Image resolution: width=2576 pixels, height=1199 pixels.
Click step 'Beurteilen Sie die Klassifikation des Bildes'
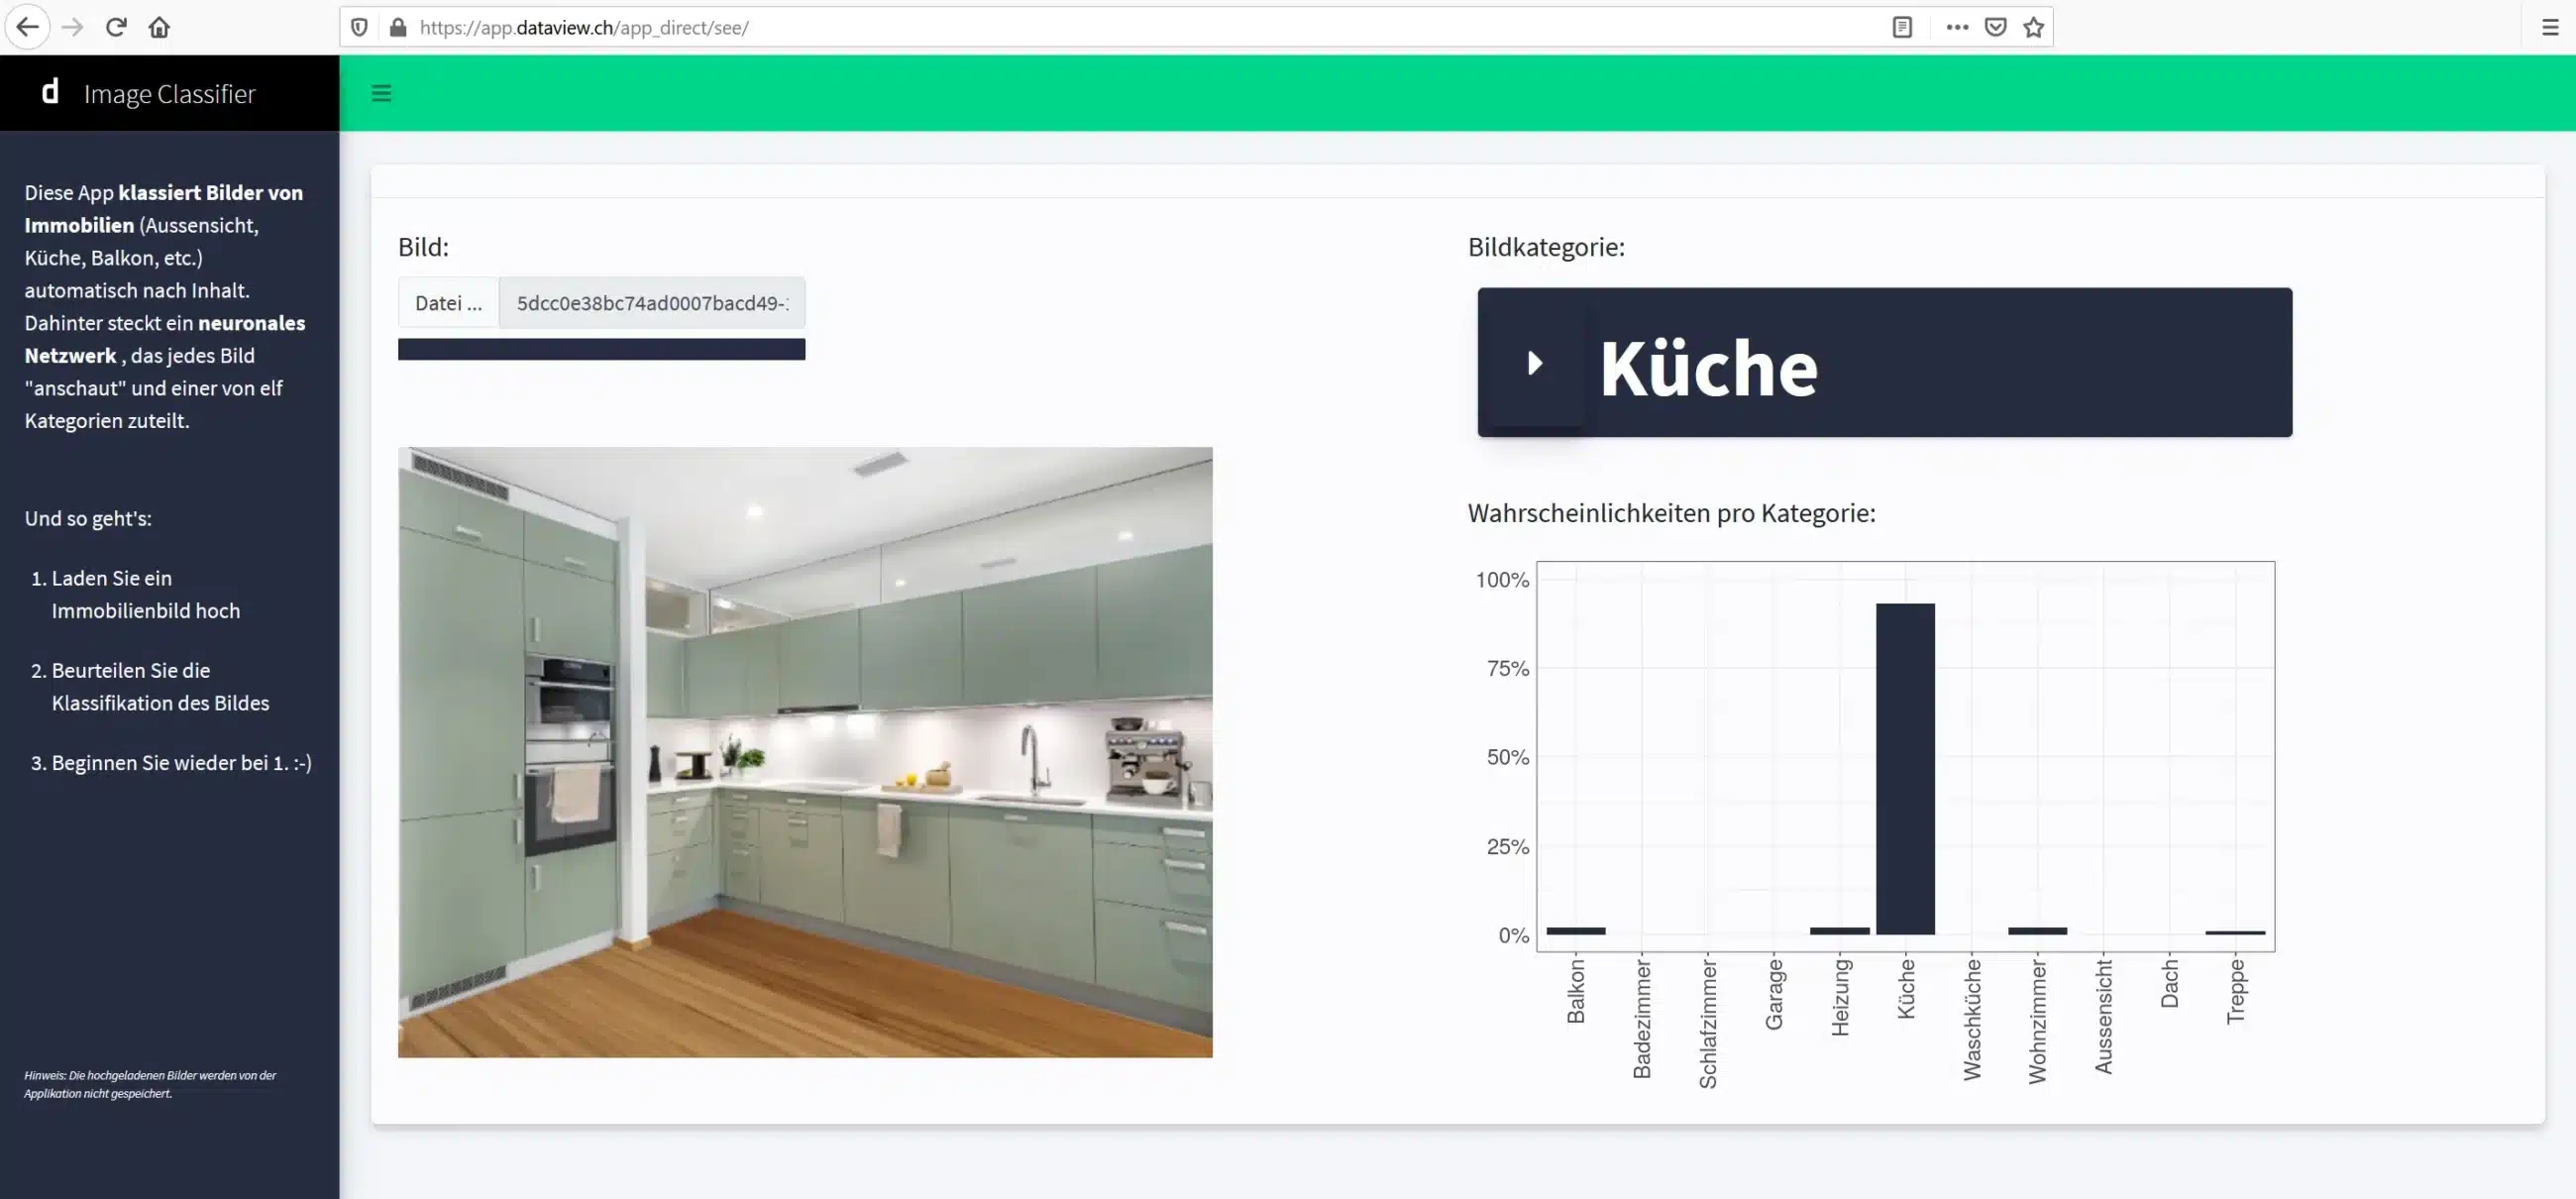coord(160,686)
